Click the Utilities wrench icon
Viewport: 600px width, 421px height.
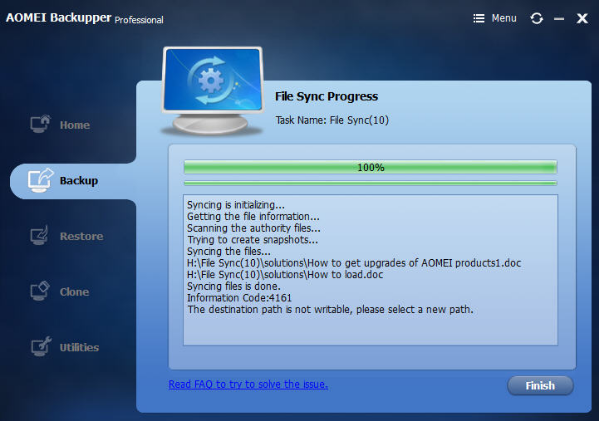point(41,346)
